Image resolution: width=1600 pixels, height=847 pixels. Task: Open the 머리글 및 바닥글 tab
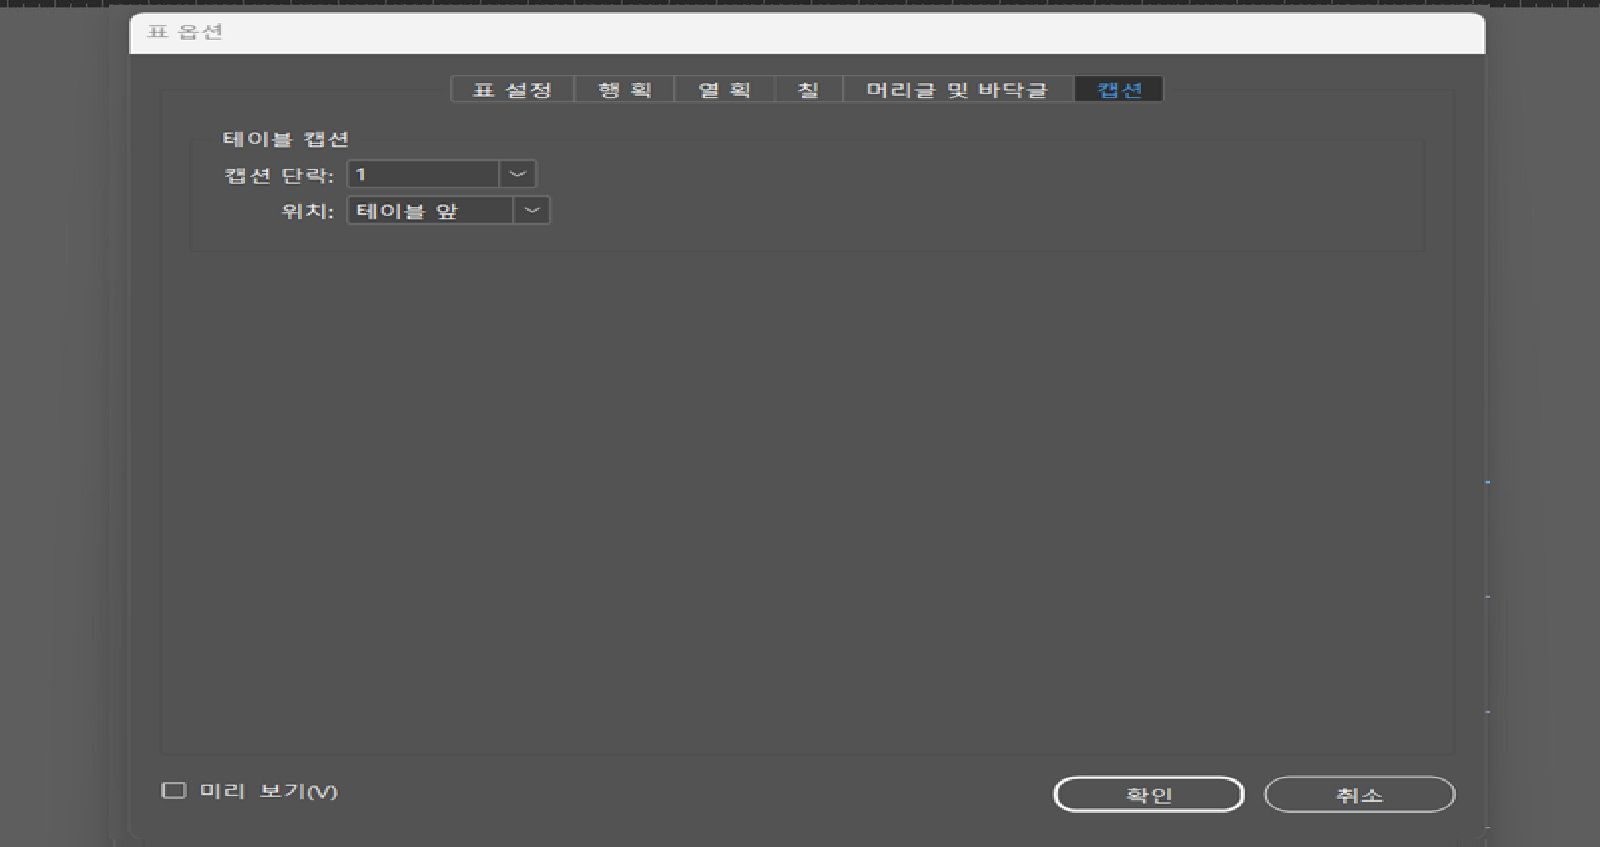point(957,89)
